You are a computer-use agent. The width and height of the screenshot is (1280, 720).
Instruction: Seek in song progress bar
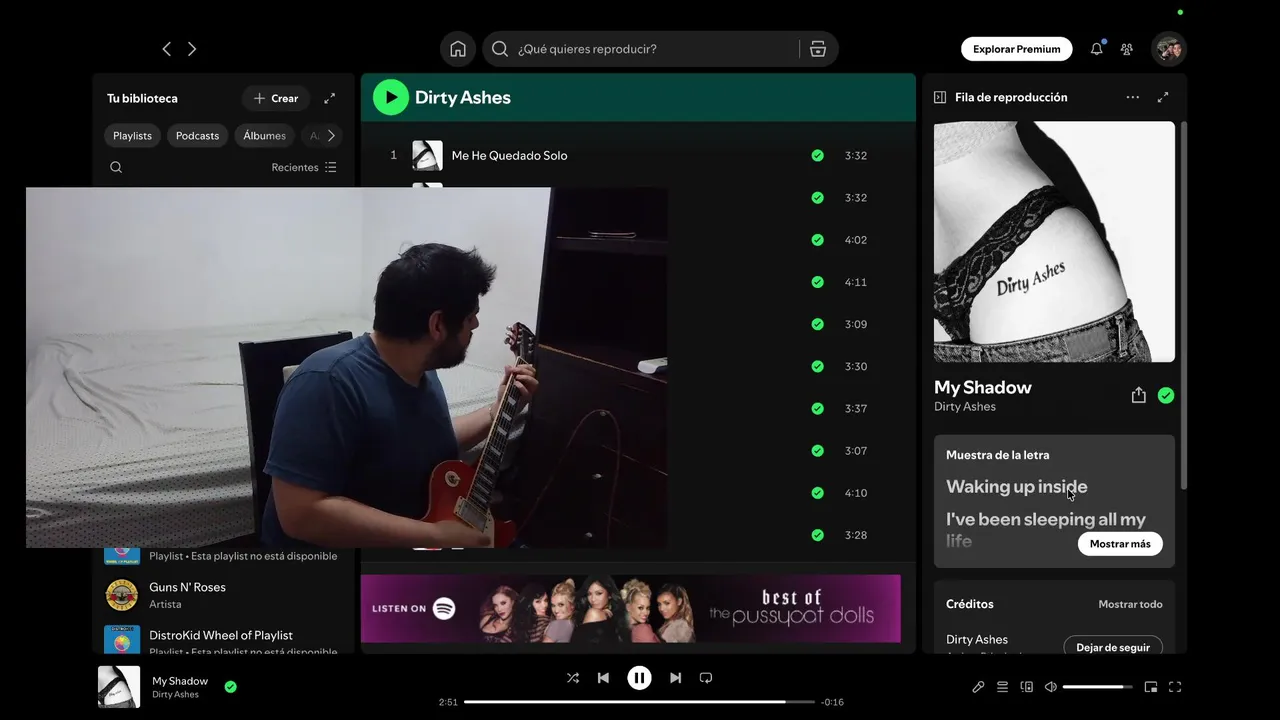coord(639,702)
